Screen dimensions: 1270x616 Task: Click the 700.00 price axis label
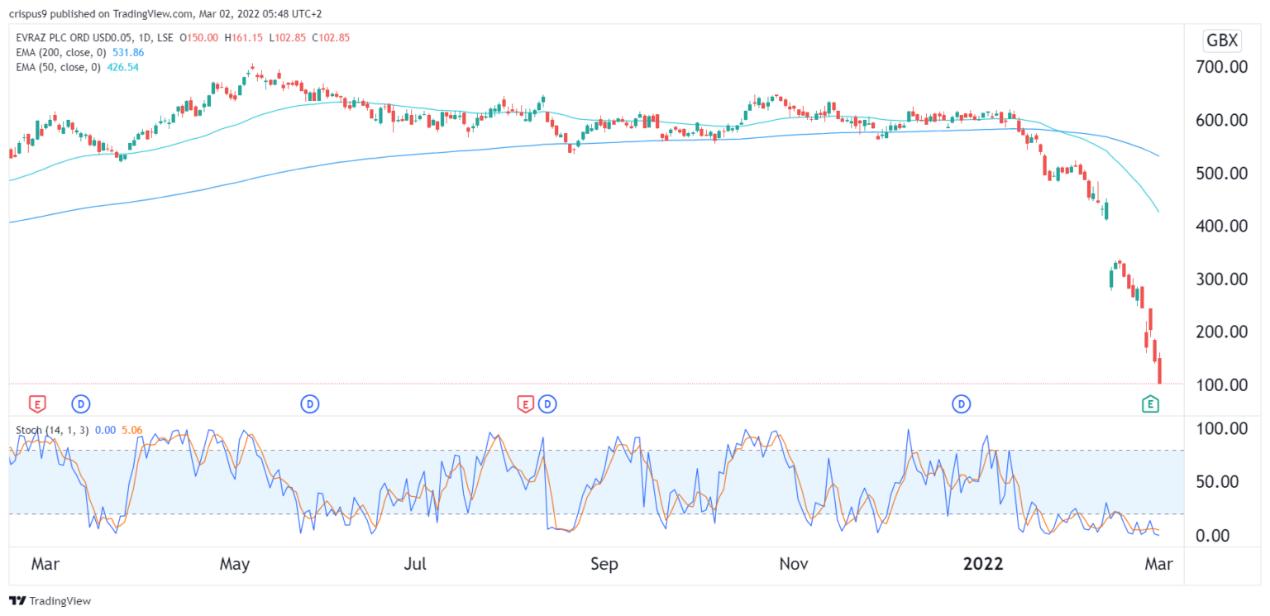pos(1222,67)
